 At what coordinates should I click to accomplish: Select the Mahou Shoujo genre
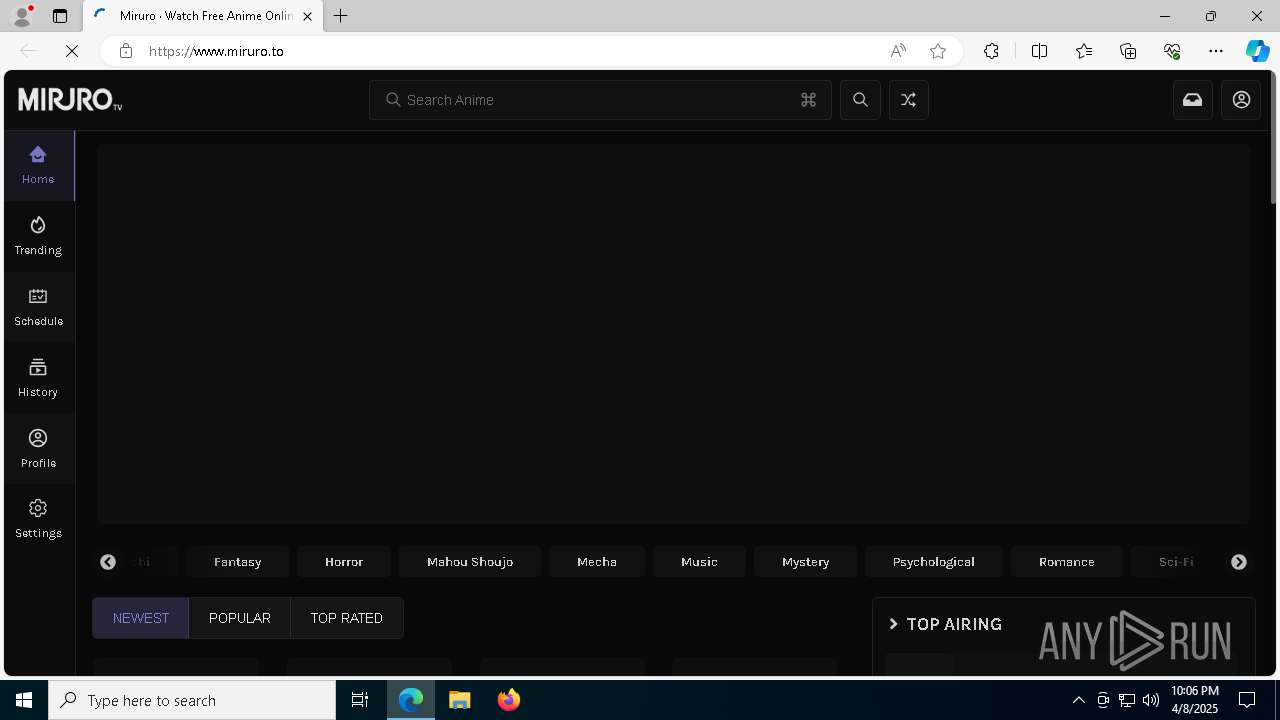(x=470, y=562)
